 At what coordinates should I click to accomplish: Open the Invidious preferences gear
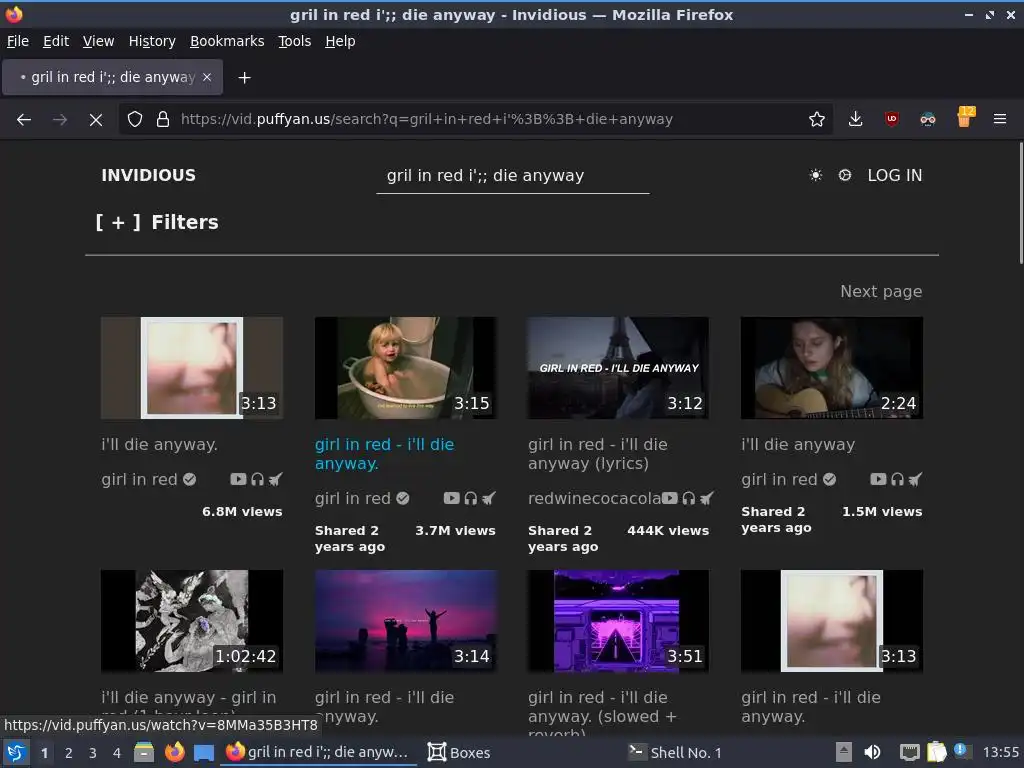point(844,175)
